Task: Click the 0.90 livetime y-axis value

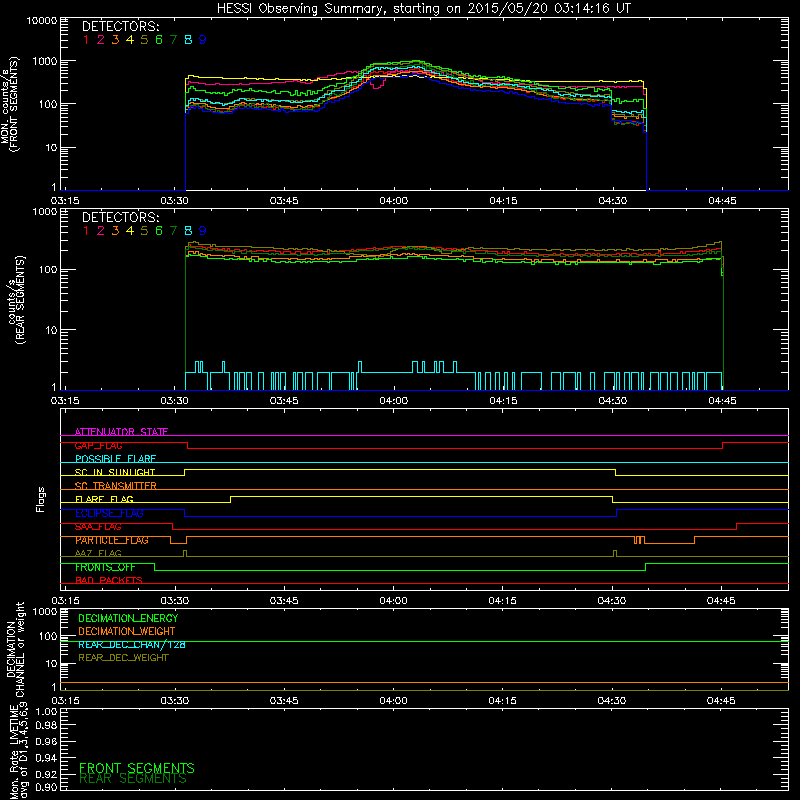Action: (46, 787)
